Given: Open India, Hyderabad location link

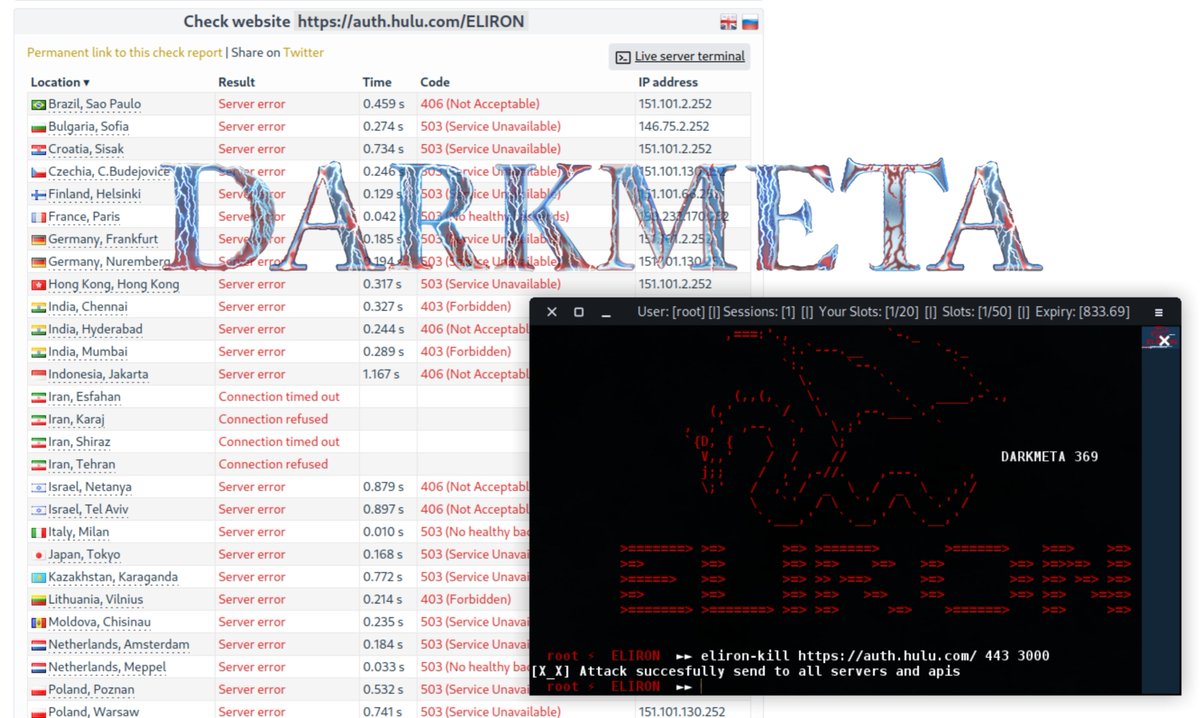Looking at the screenshot, I should point(95,329).
